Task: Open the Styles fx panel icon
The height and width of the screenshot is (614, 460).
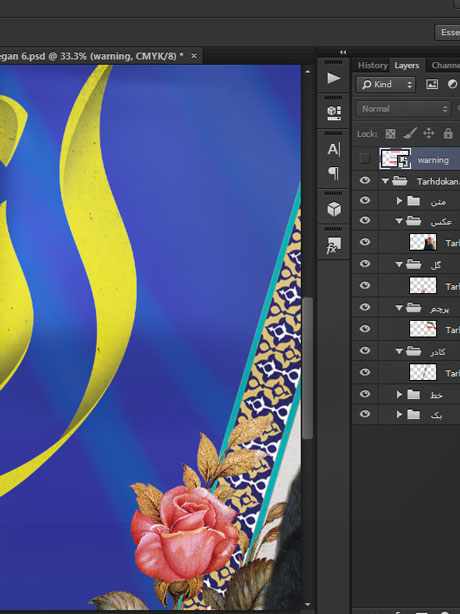Action: coord(334,245)
